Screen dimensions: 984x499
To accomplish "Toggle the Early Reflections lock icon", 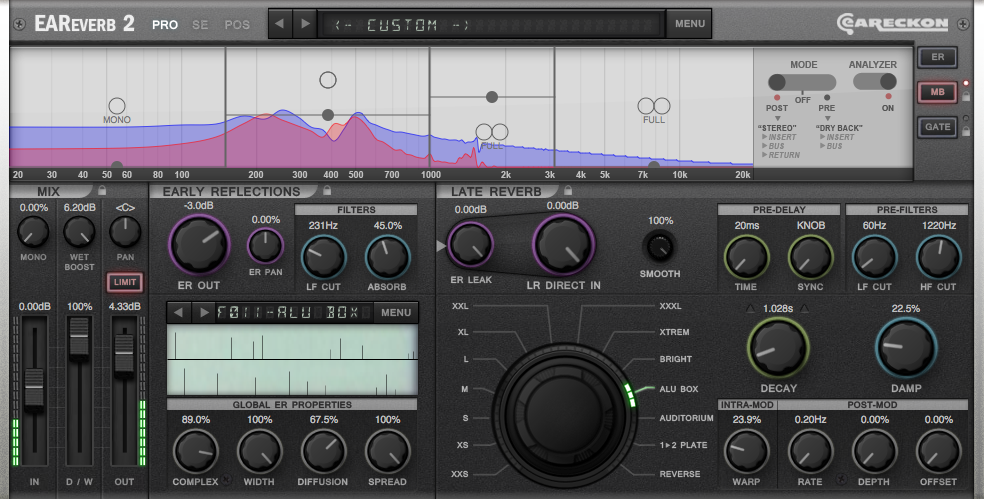I will [x=326, y=190].
